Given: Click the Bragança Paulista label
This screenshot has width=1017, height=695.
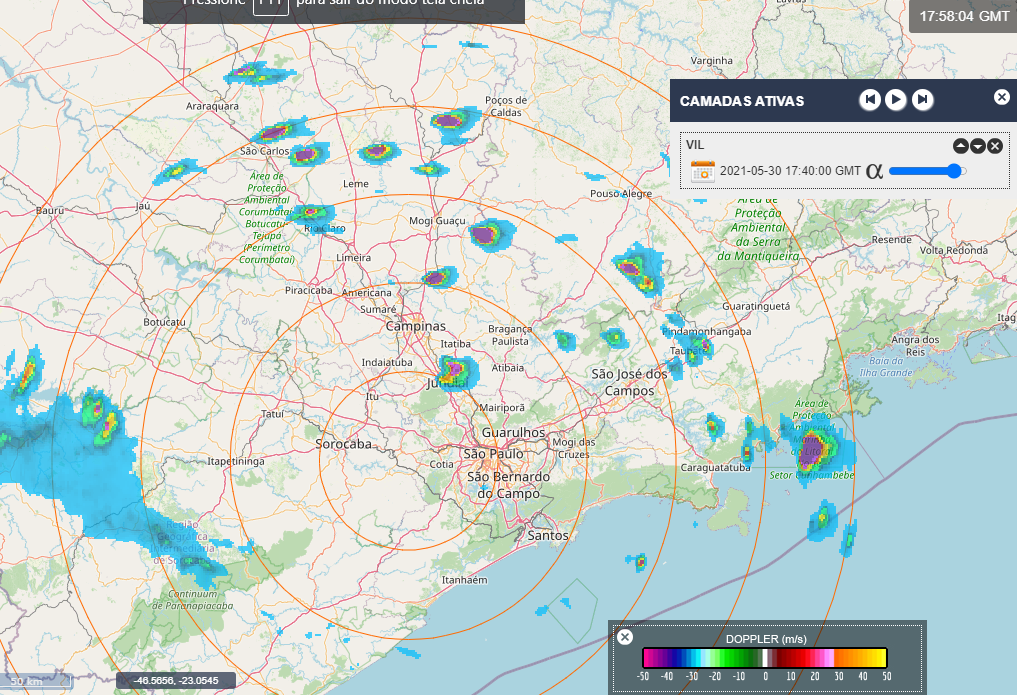Looking at the screenshot, I should tap(510, 335).
